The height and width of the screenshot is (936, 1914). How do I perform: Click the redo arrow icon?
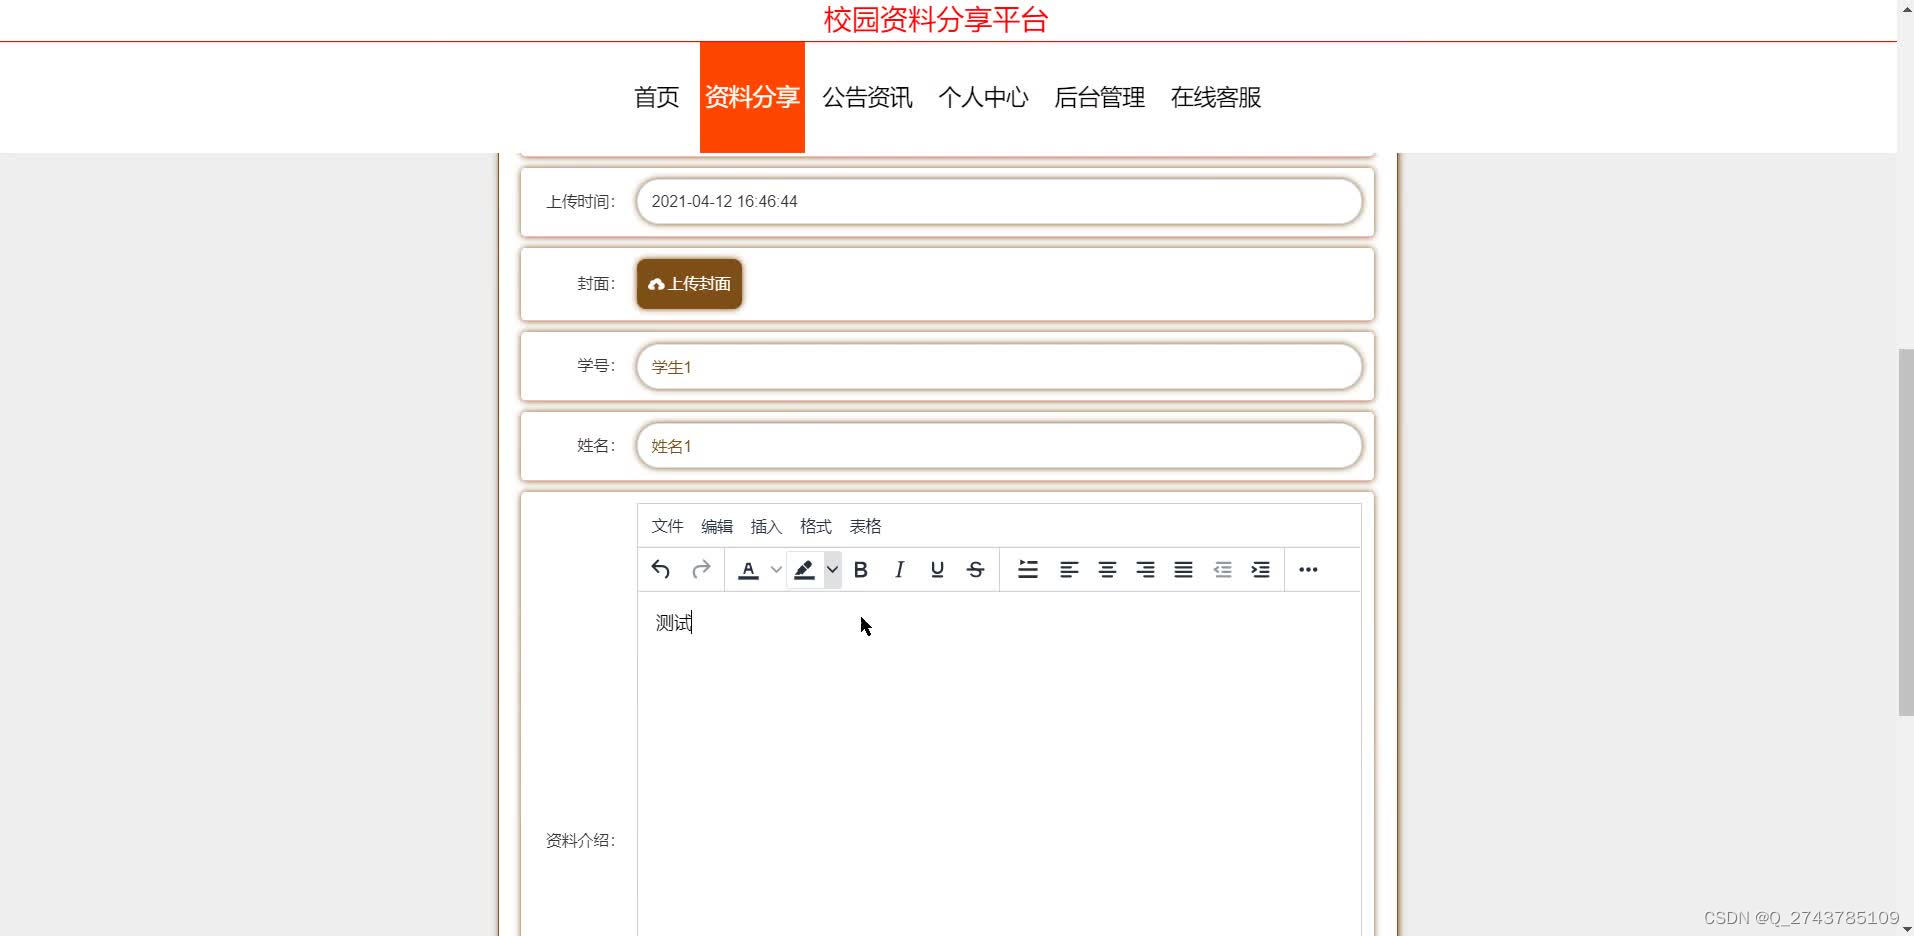[x=701, y=570]
